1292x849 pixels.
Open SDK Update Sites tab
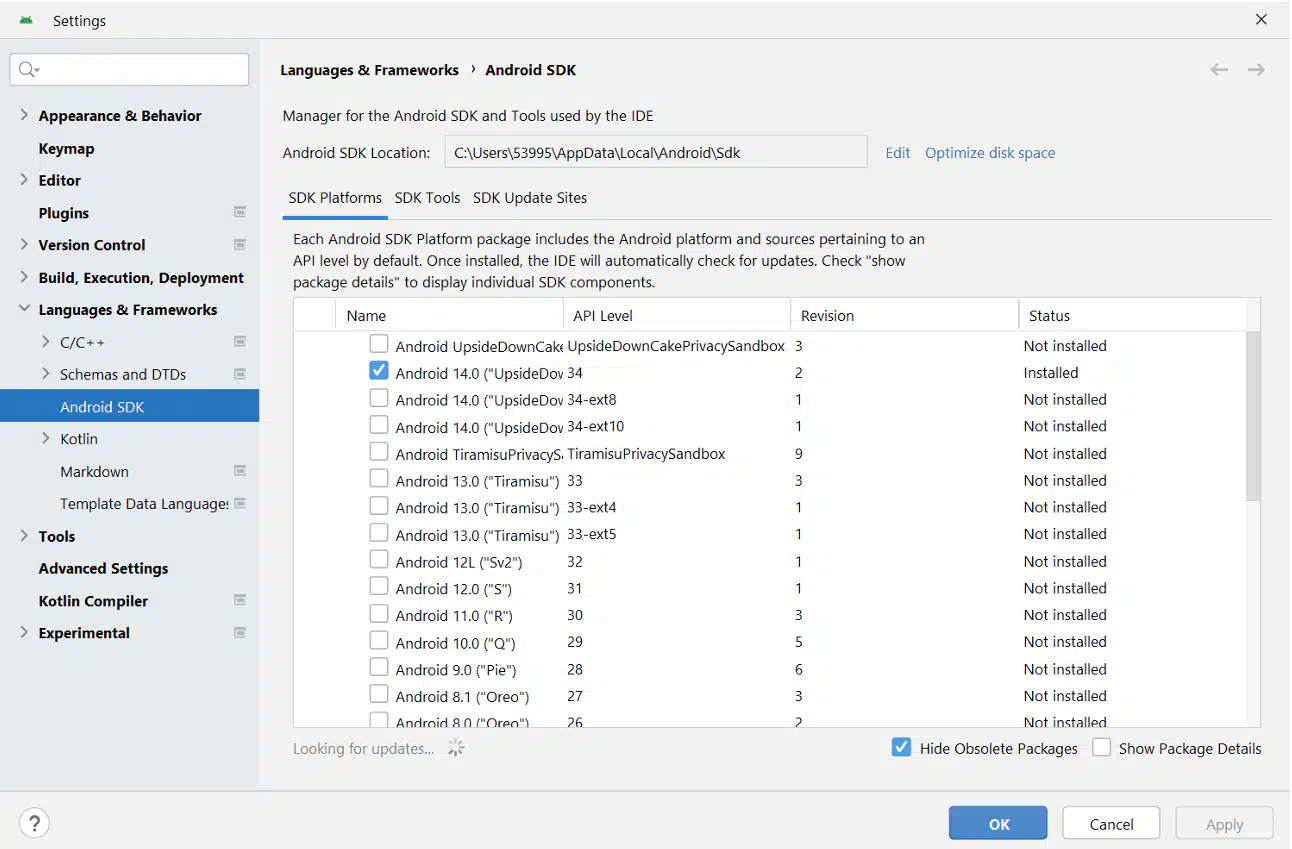[530, 198]
